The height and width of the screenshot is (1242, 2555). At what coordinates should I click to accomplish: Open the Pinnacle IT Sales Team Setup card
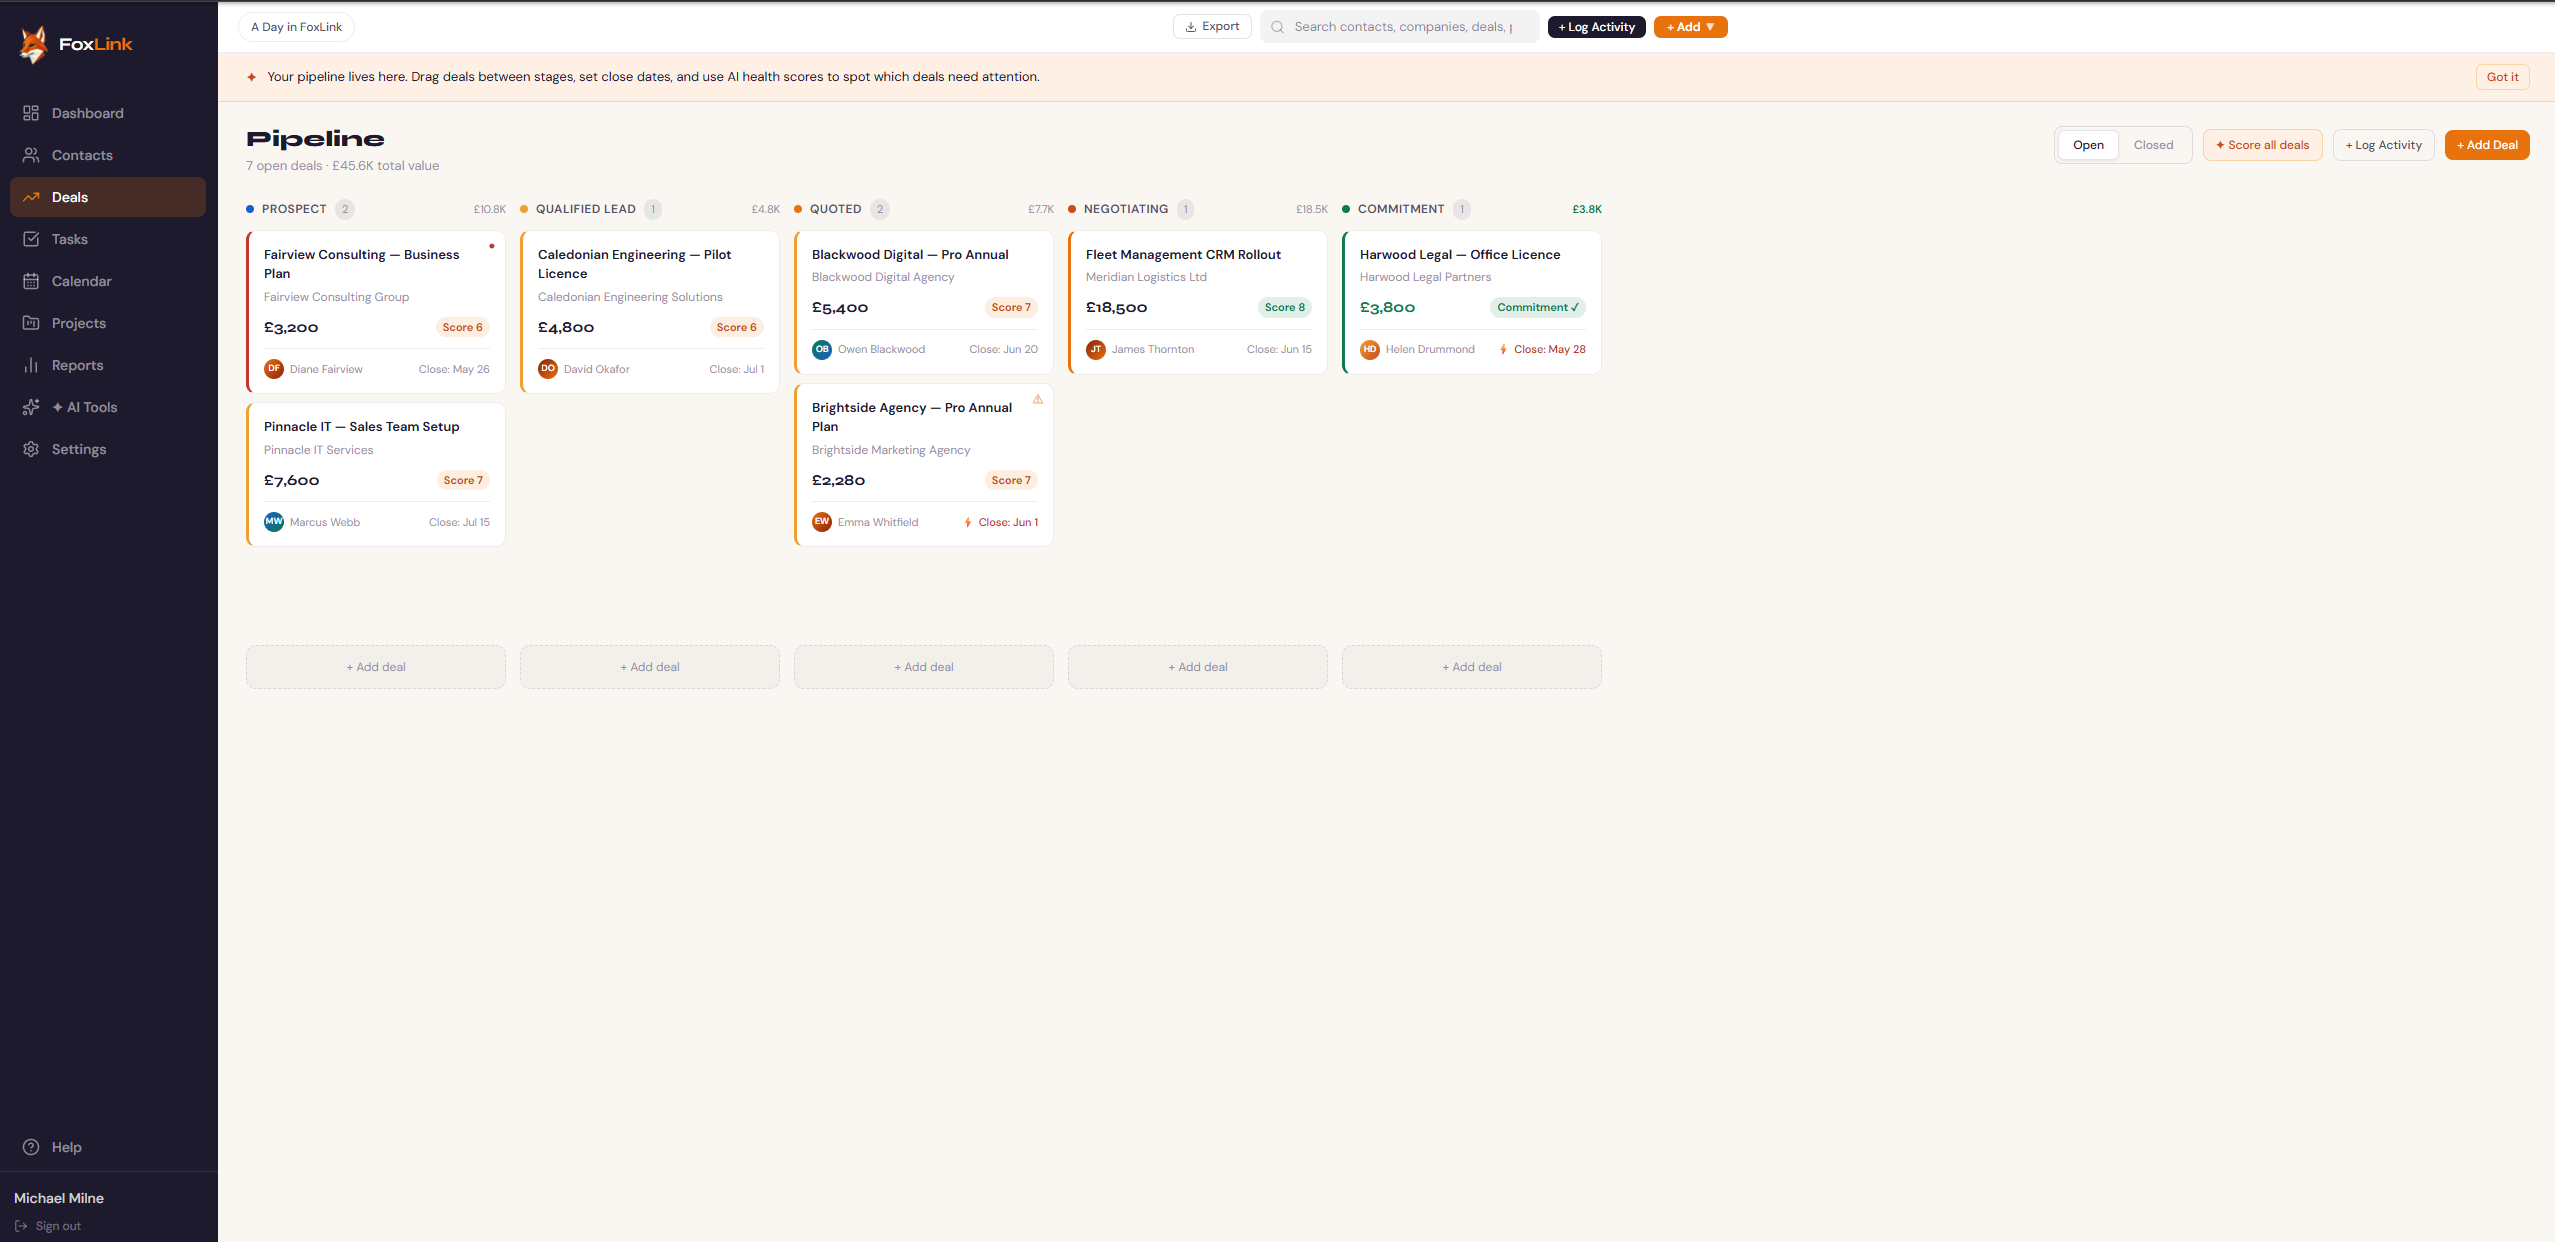coord(376,475)
